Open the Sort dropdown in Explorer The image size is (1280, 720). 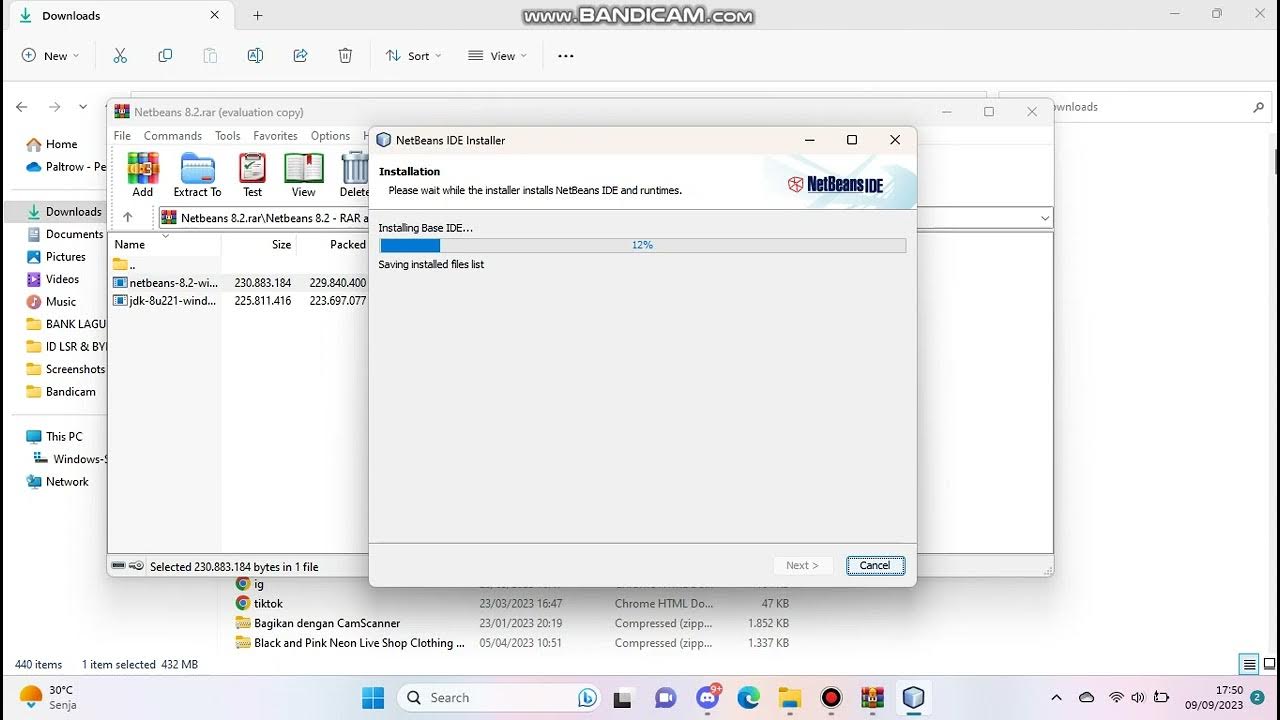[413, 56]
